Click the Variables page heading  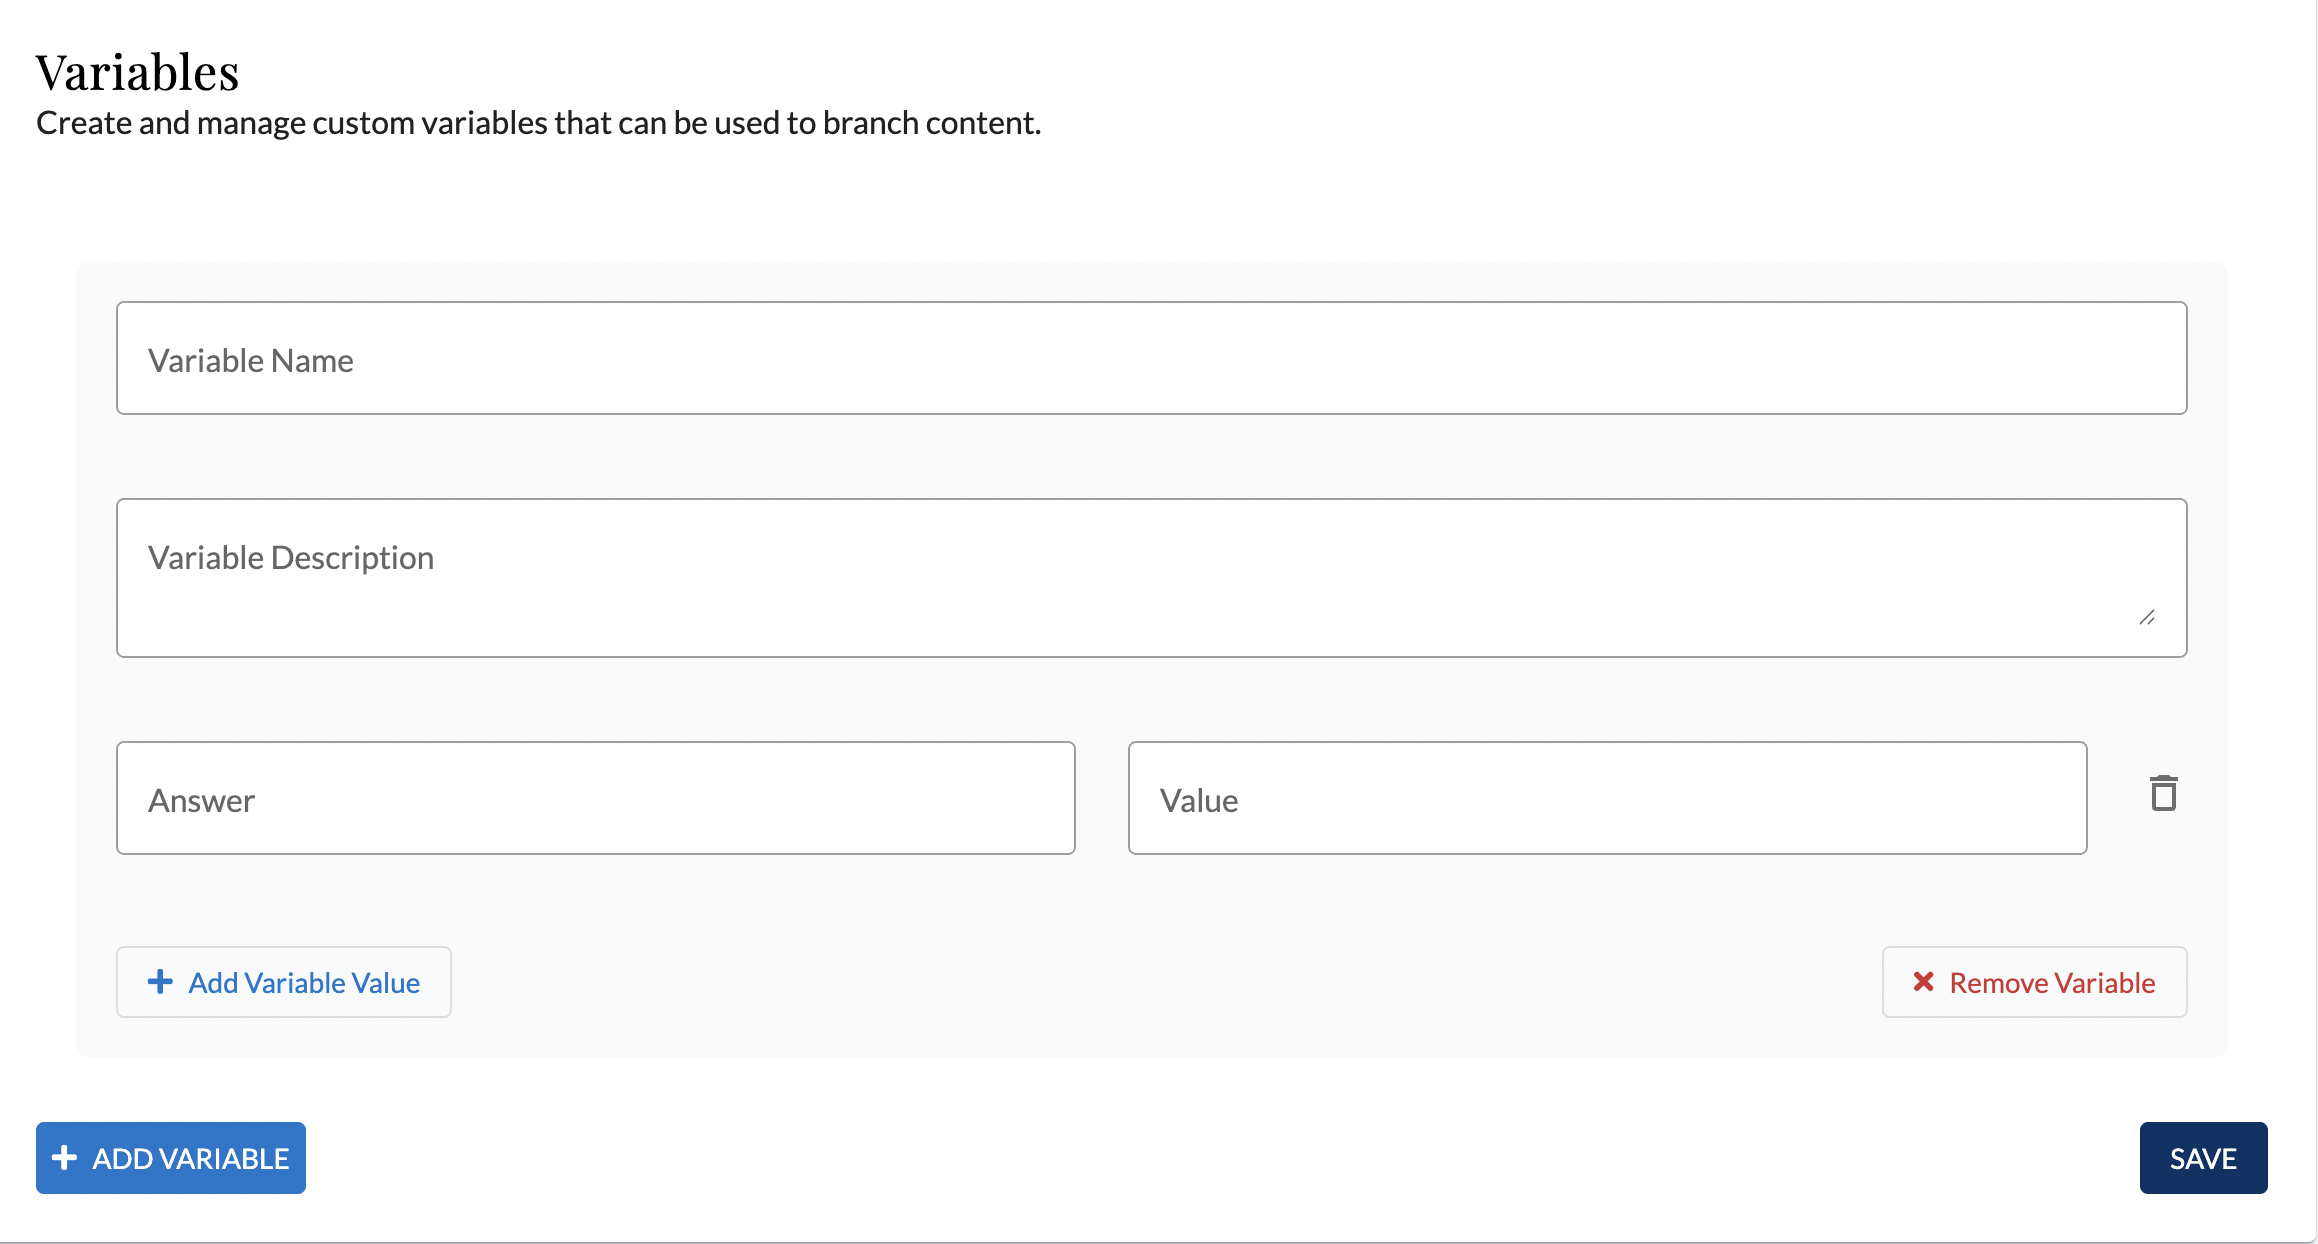coord(137,72)
